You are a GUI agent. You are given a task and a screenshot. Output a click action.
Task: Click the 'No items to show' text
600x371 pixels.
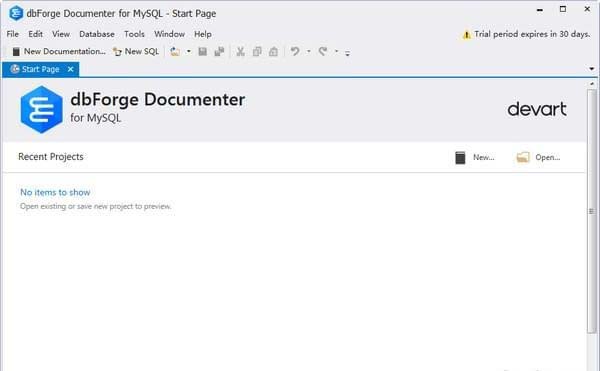pyautogui.click(x=55, y=192)
